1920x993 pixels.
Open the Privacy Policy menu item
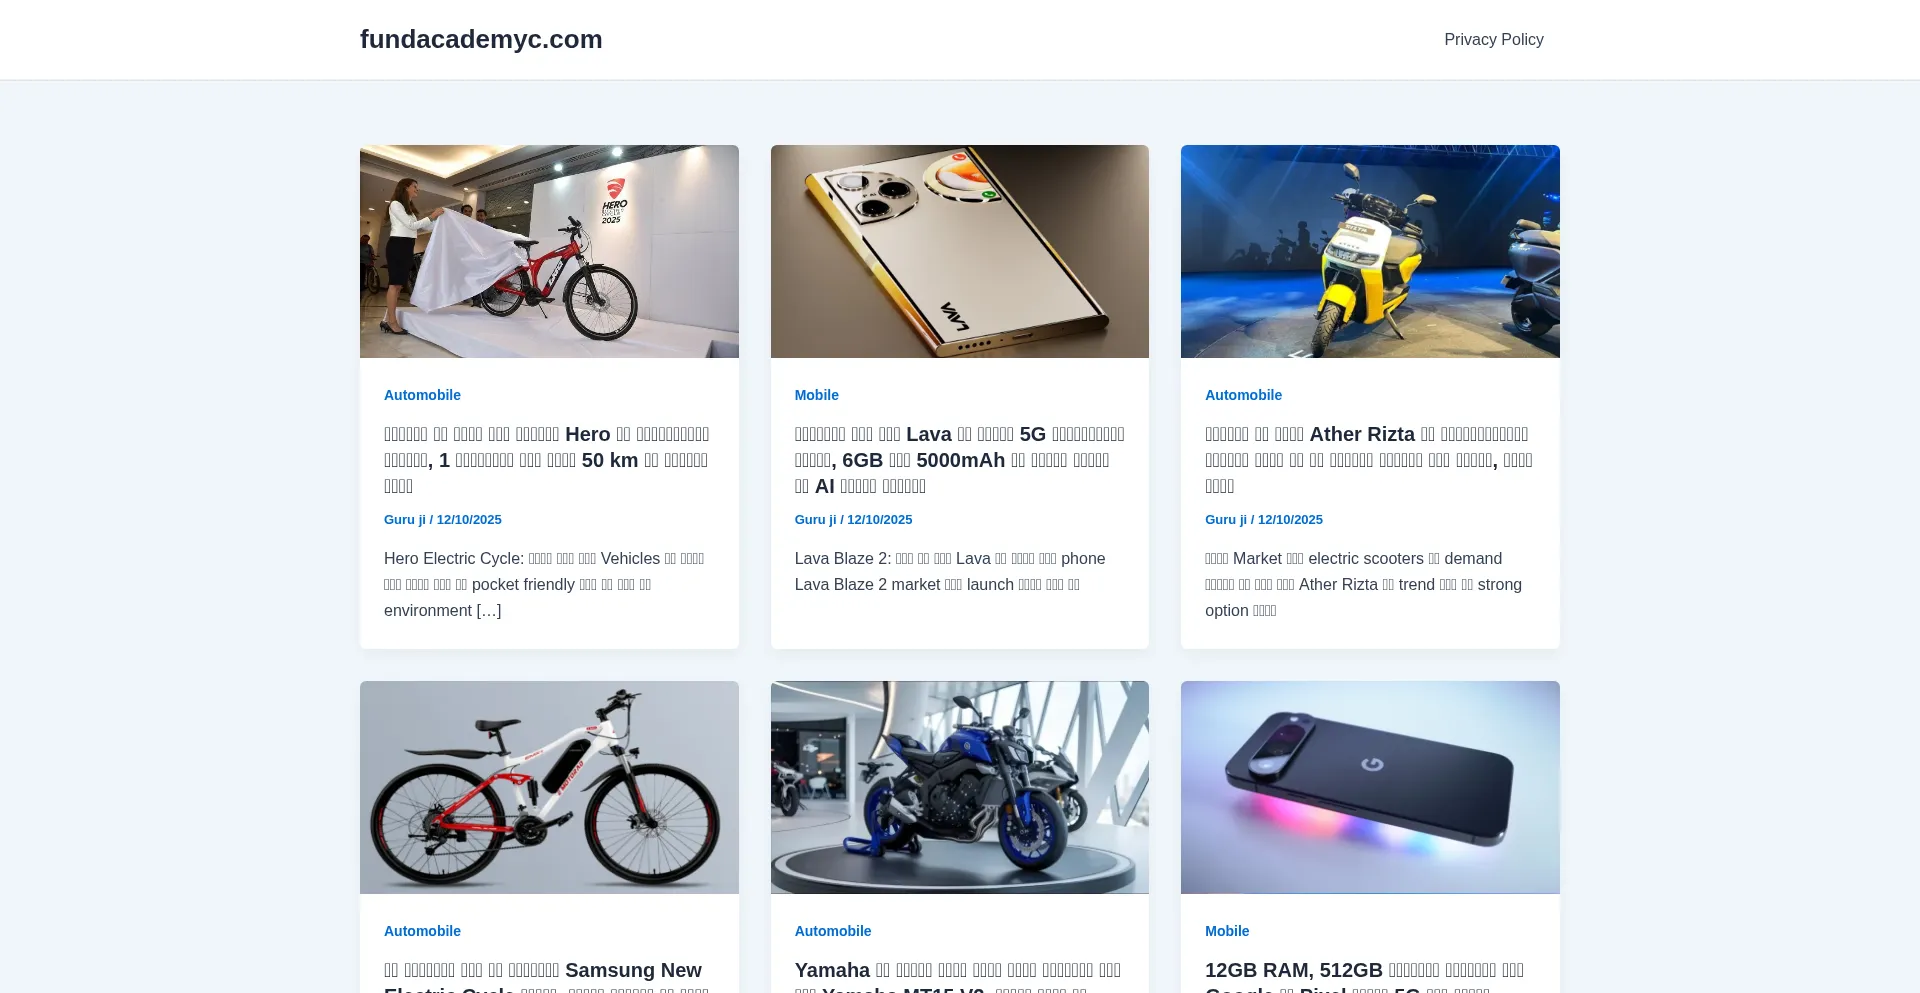[x=1493, y=39]
